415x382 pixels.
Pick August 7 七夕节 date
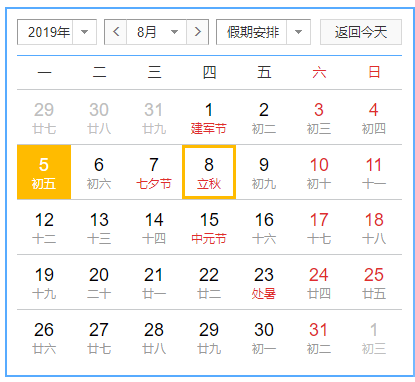click(x=154, y=172)
